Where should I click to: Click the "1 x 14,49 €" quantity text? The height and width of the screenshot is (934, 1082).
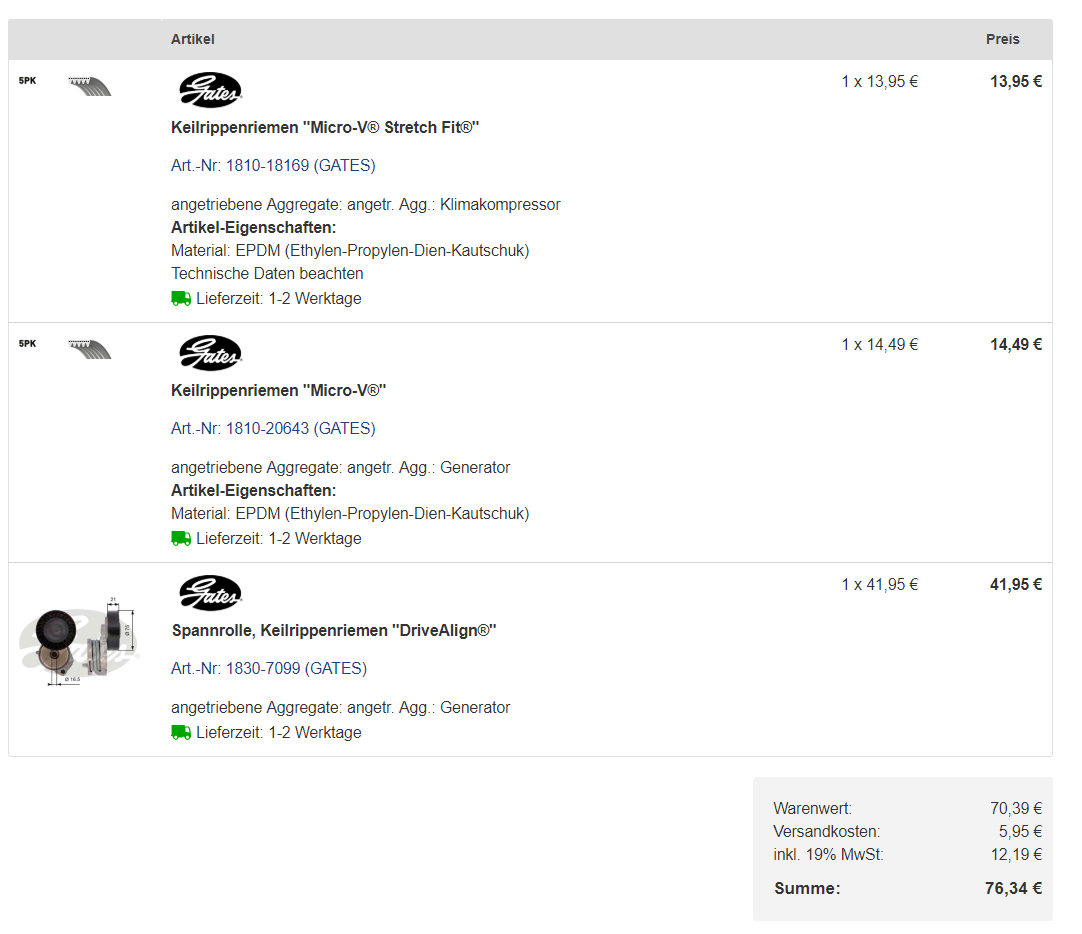point(879,344)
